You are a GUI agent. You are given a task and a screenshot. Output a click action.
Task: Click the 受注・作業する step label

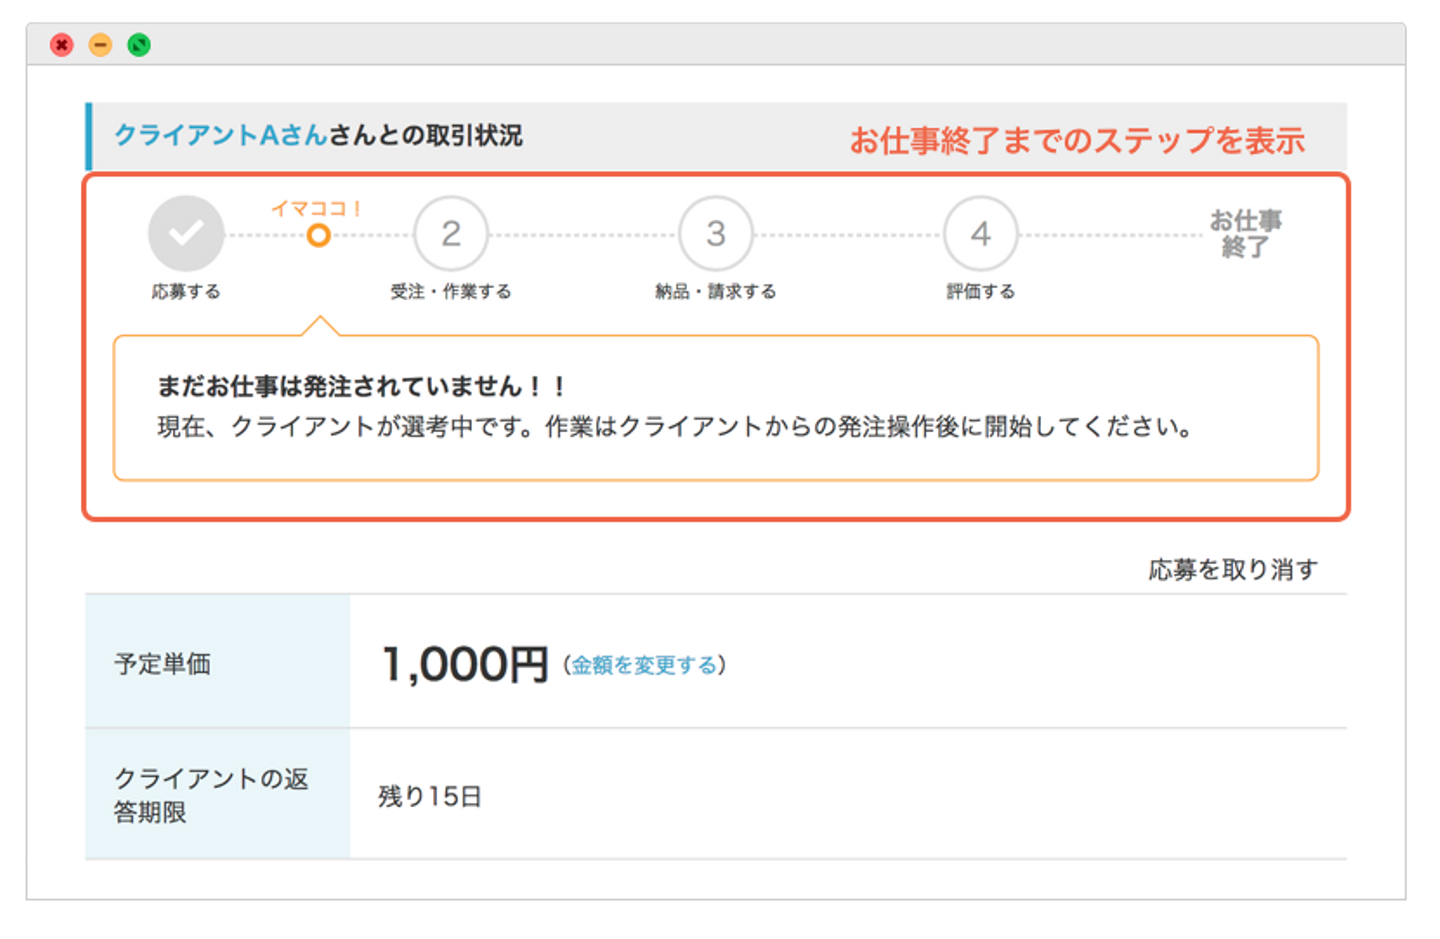[x=451, y=291]
